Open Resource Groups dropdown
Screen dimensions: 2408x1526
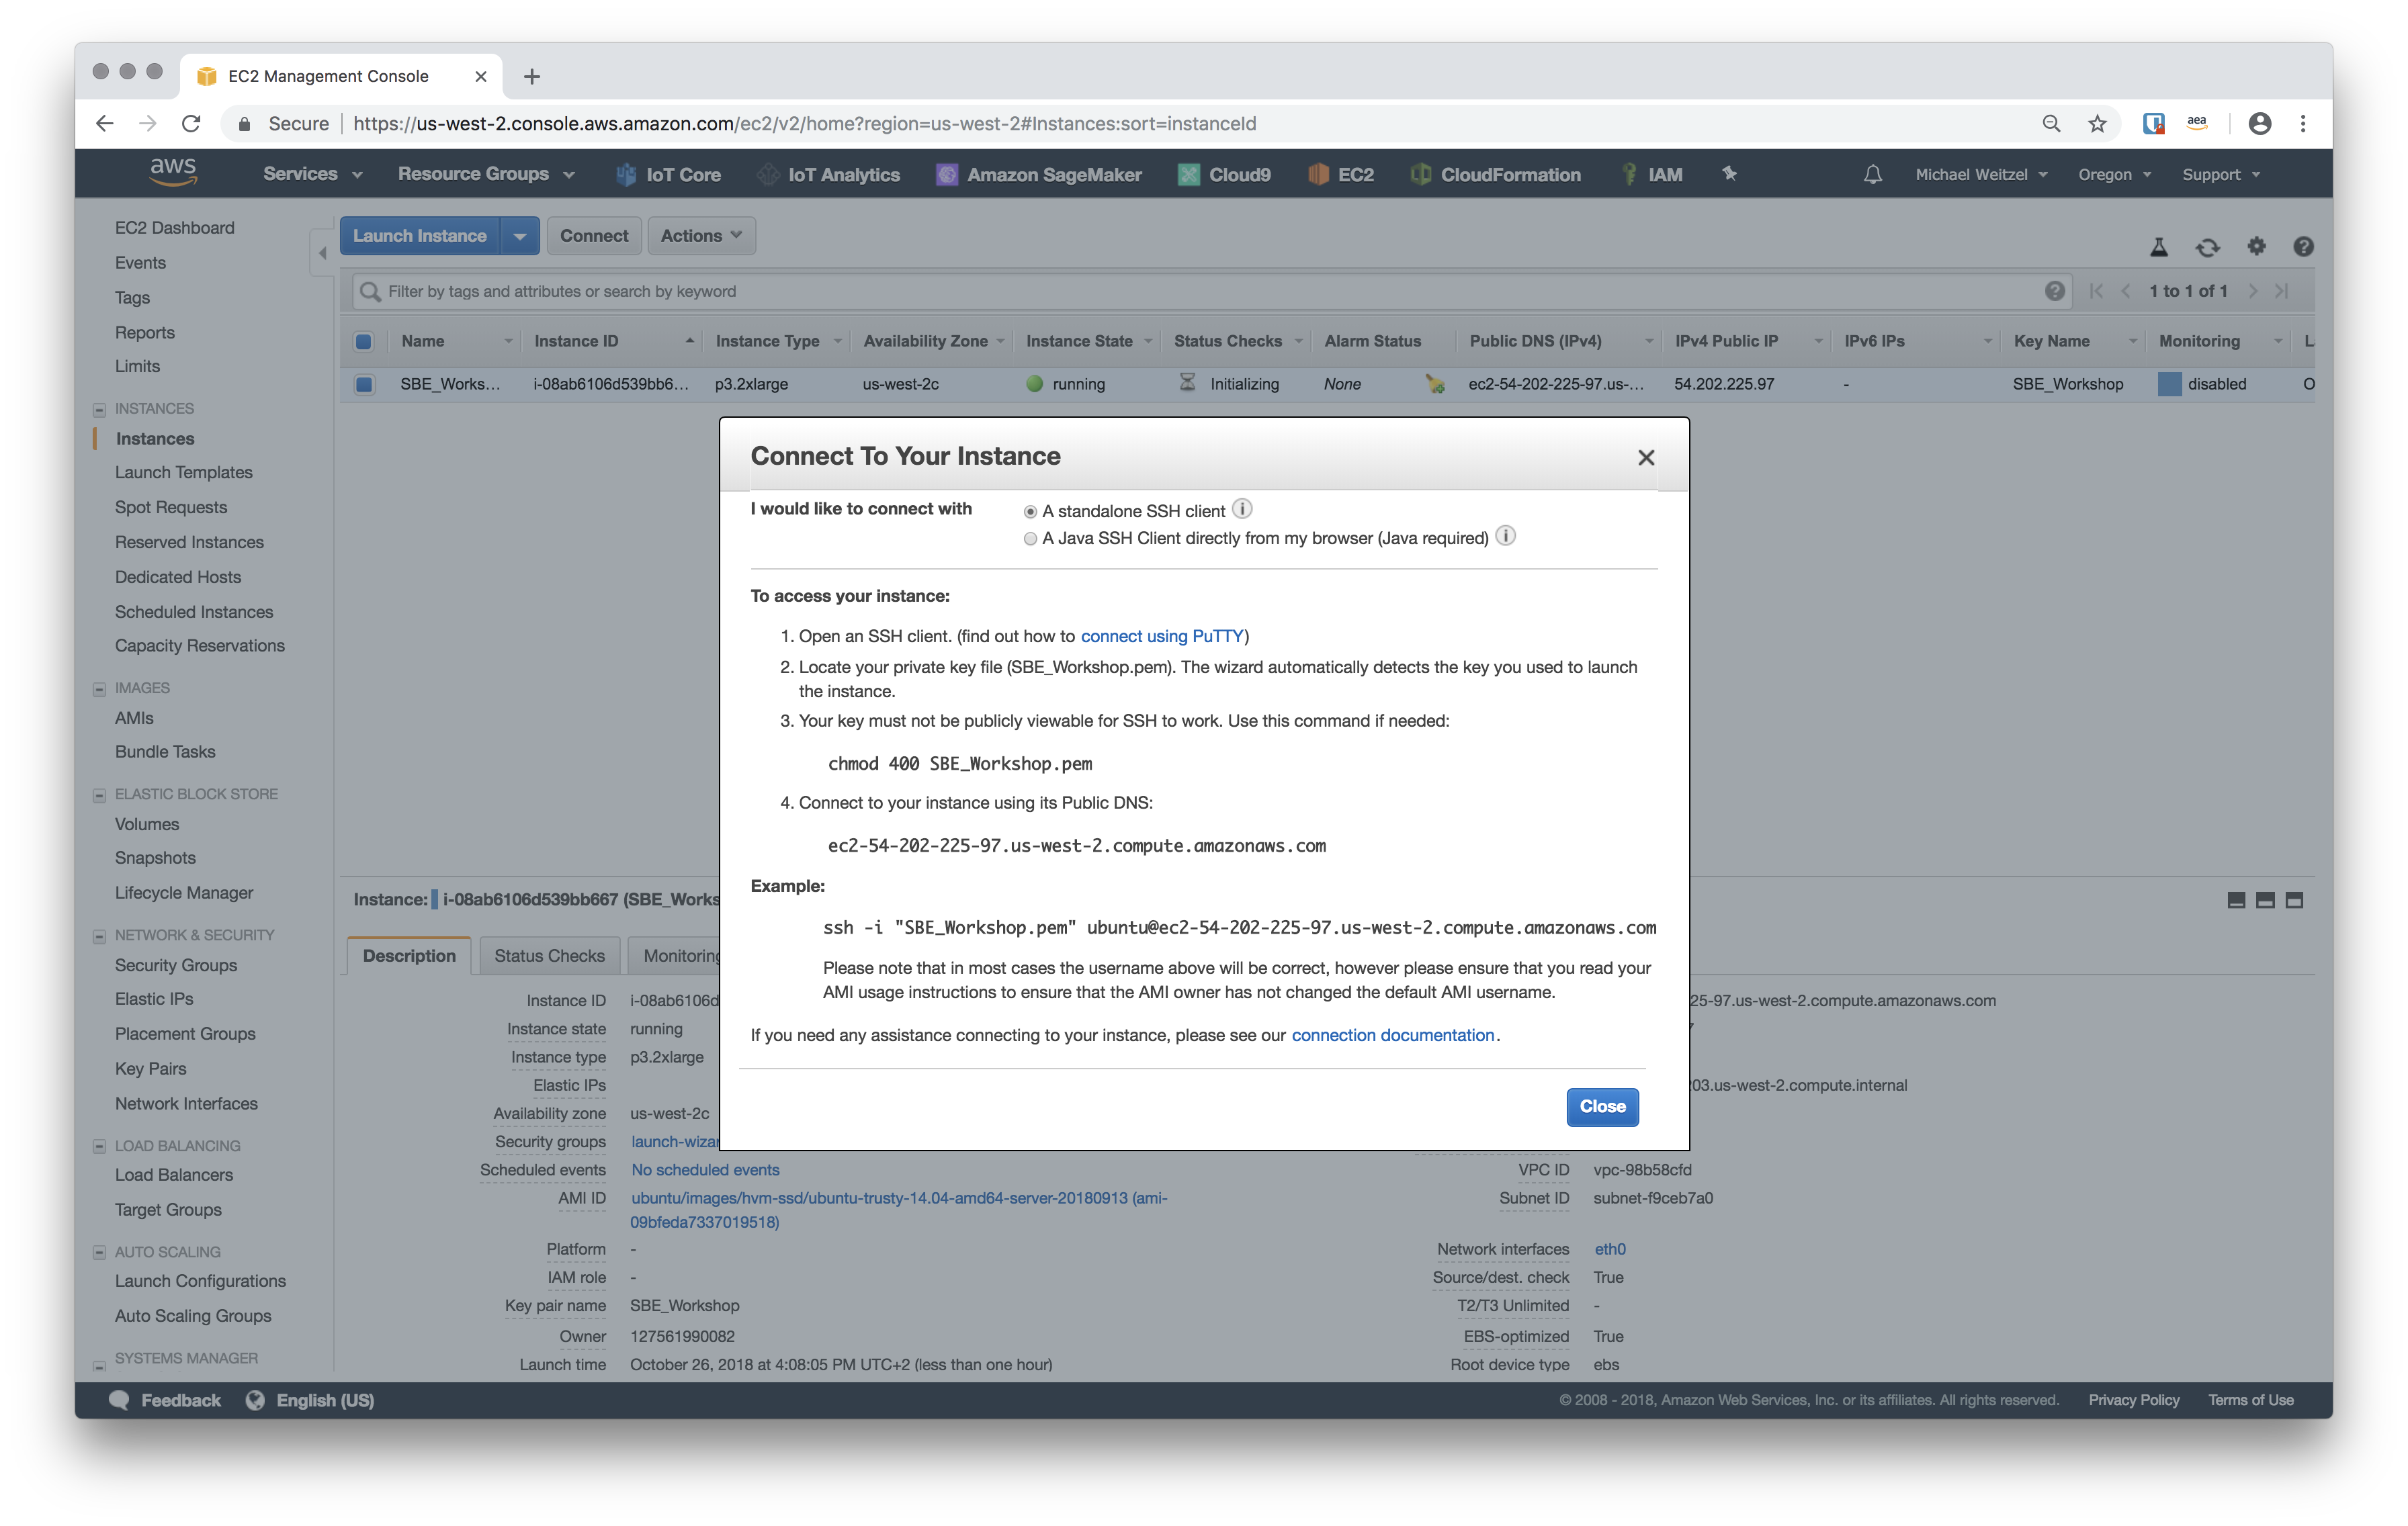486,174
